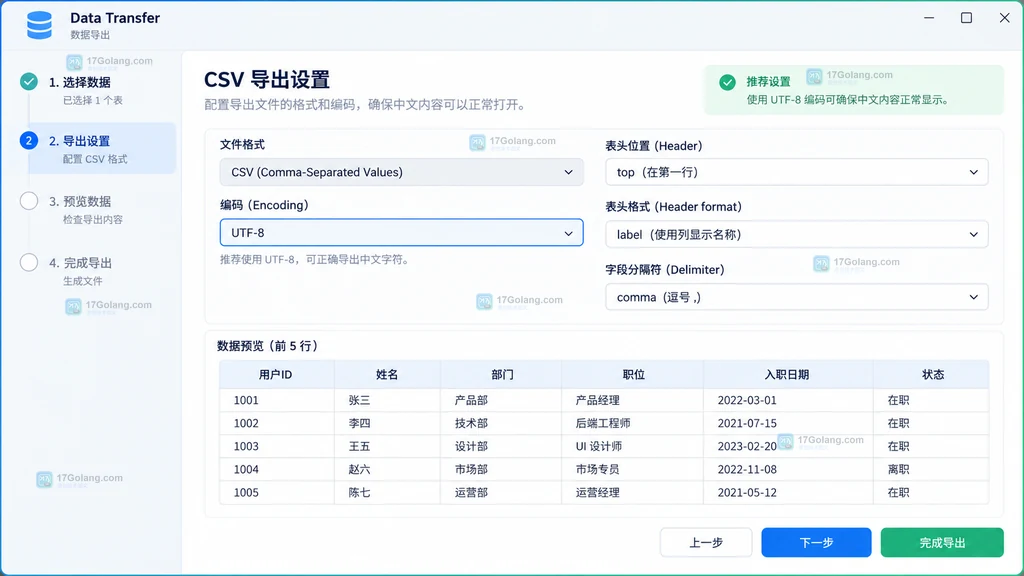Click the date 2022-11-08
This screenshot has width=1024, height=576.
747,470
